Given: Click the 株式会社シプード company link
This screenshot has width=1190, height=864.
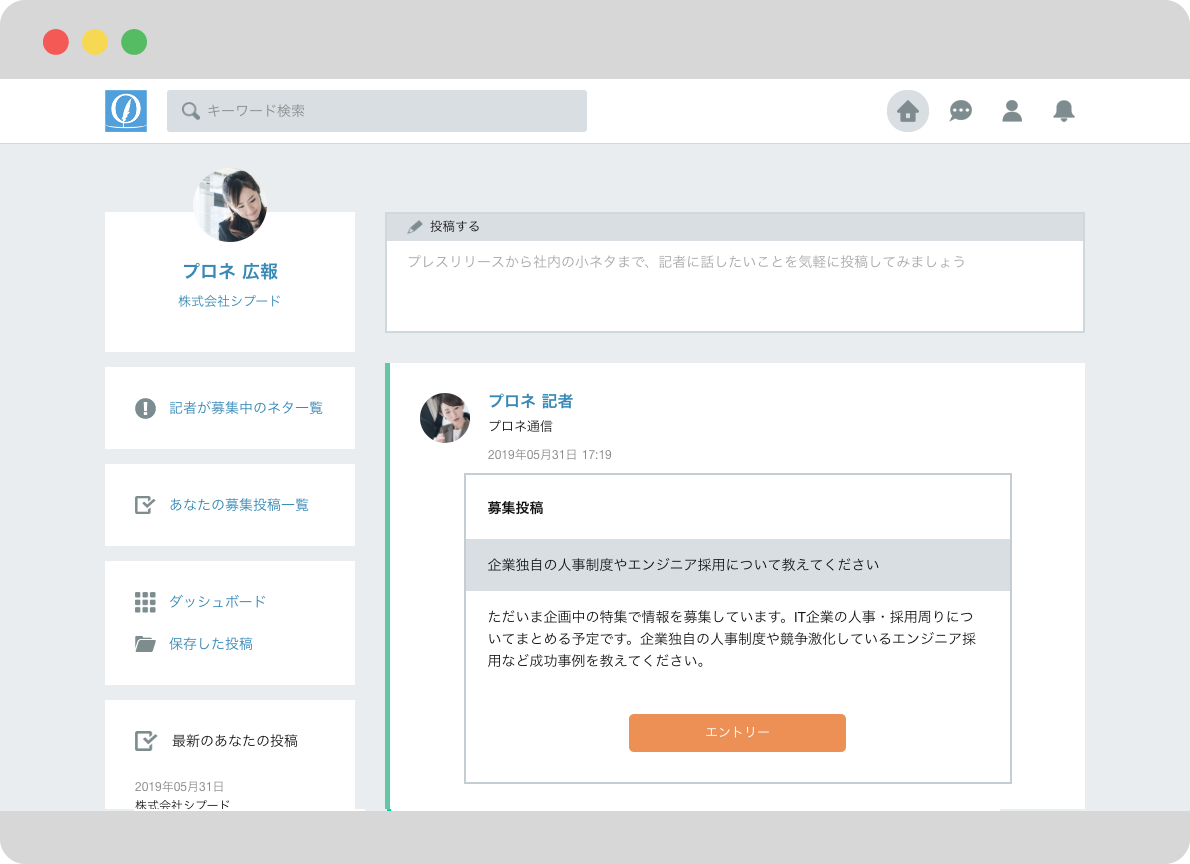Looking at the screenshot, I should point(230,301).
